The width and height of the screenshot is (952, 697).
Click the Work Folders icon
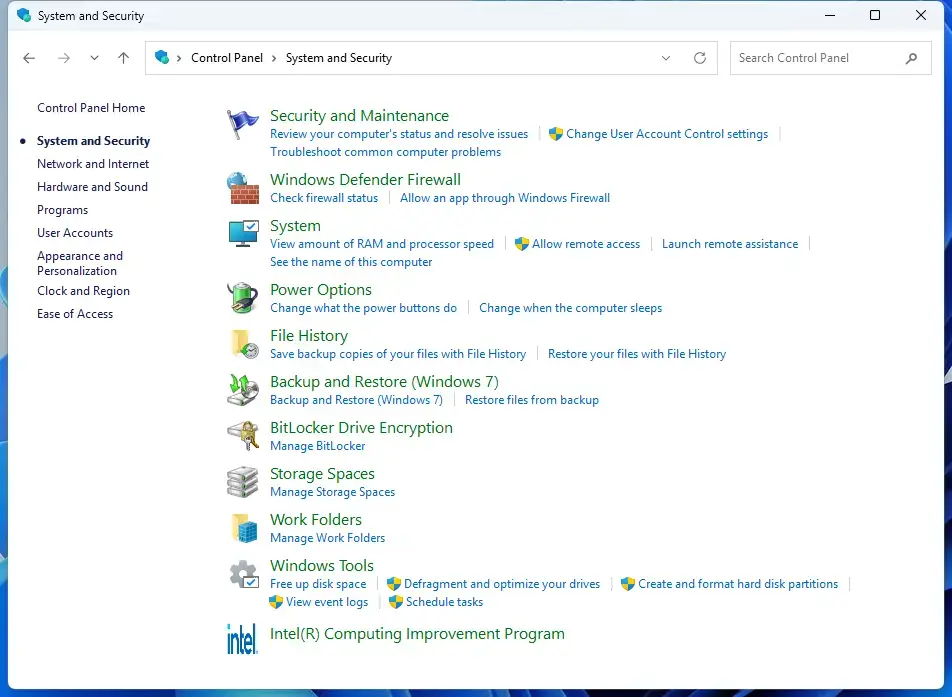(x=245, y=528)
